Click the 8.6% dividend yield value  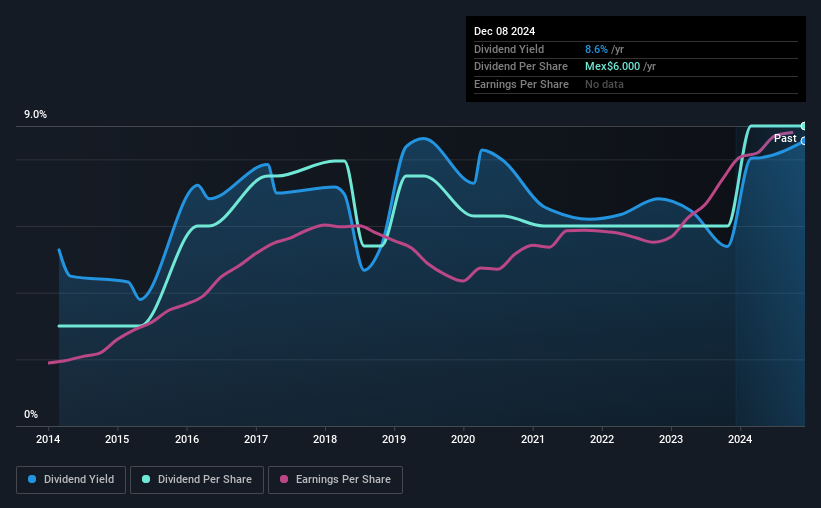[596, 49]
